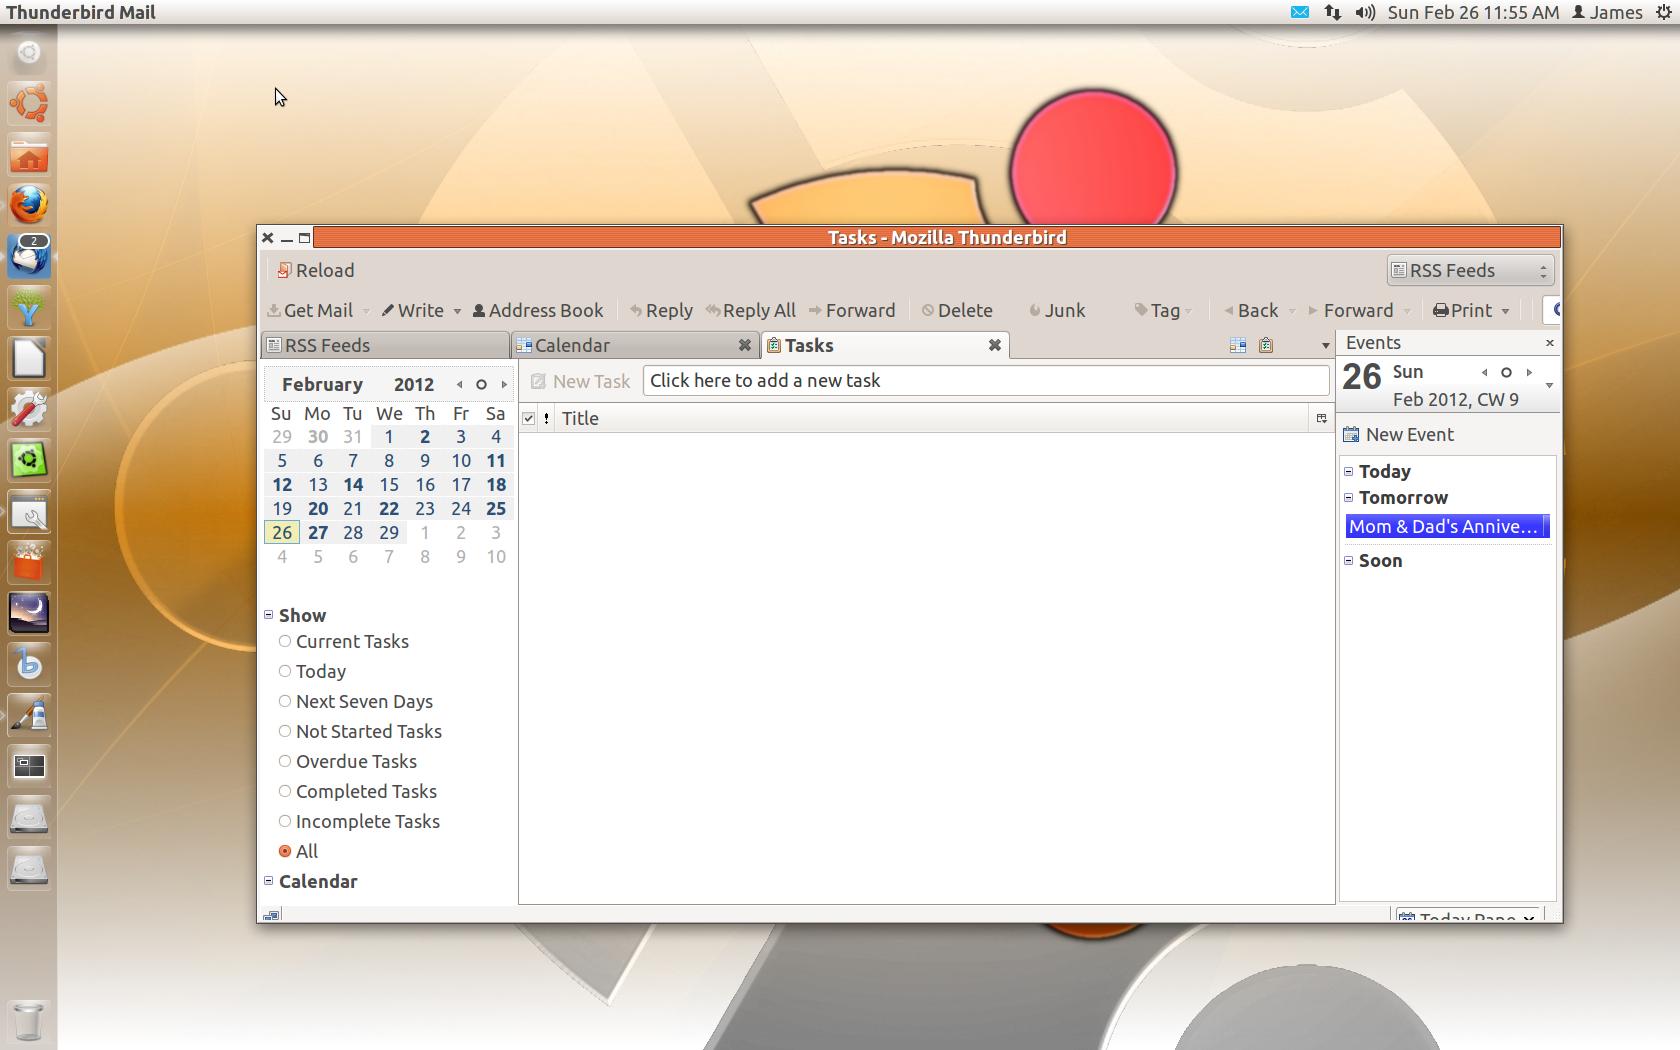The image size is (1680, 1050).
Task: Click the completed checkmark column header
Action: [529, 419]
